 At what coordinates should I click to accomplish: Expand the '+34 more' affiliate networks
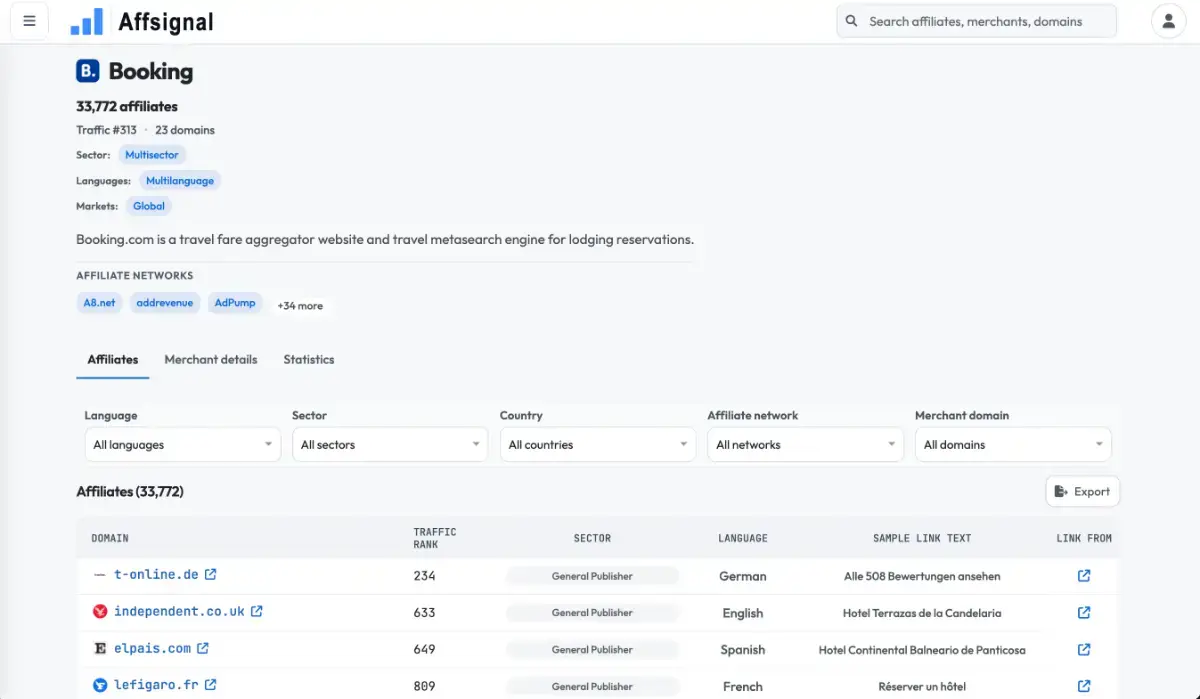pos(300,306)
